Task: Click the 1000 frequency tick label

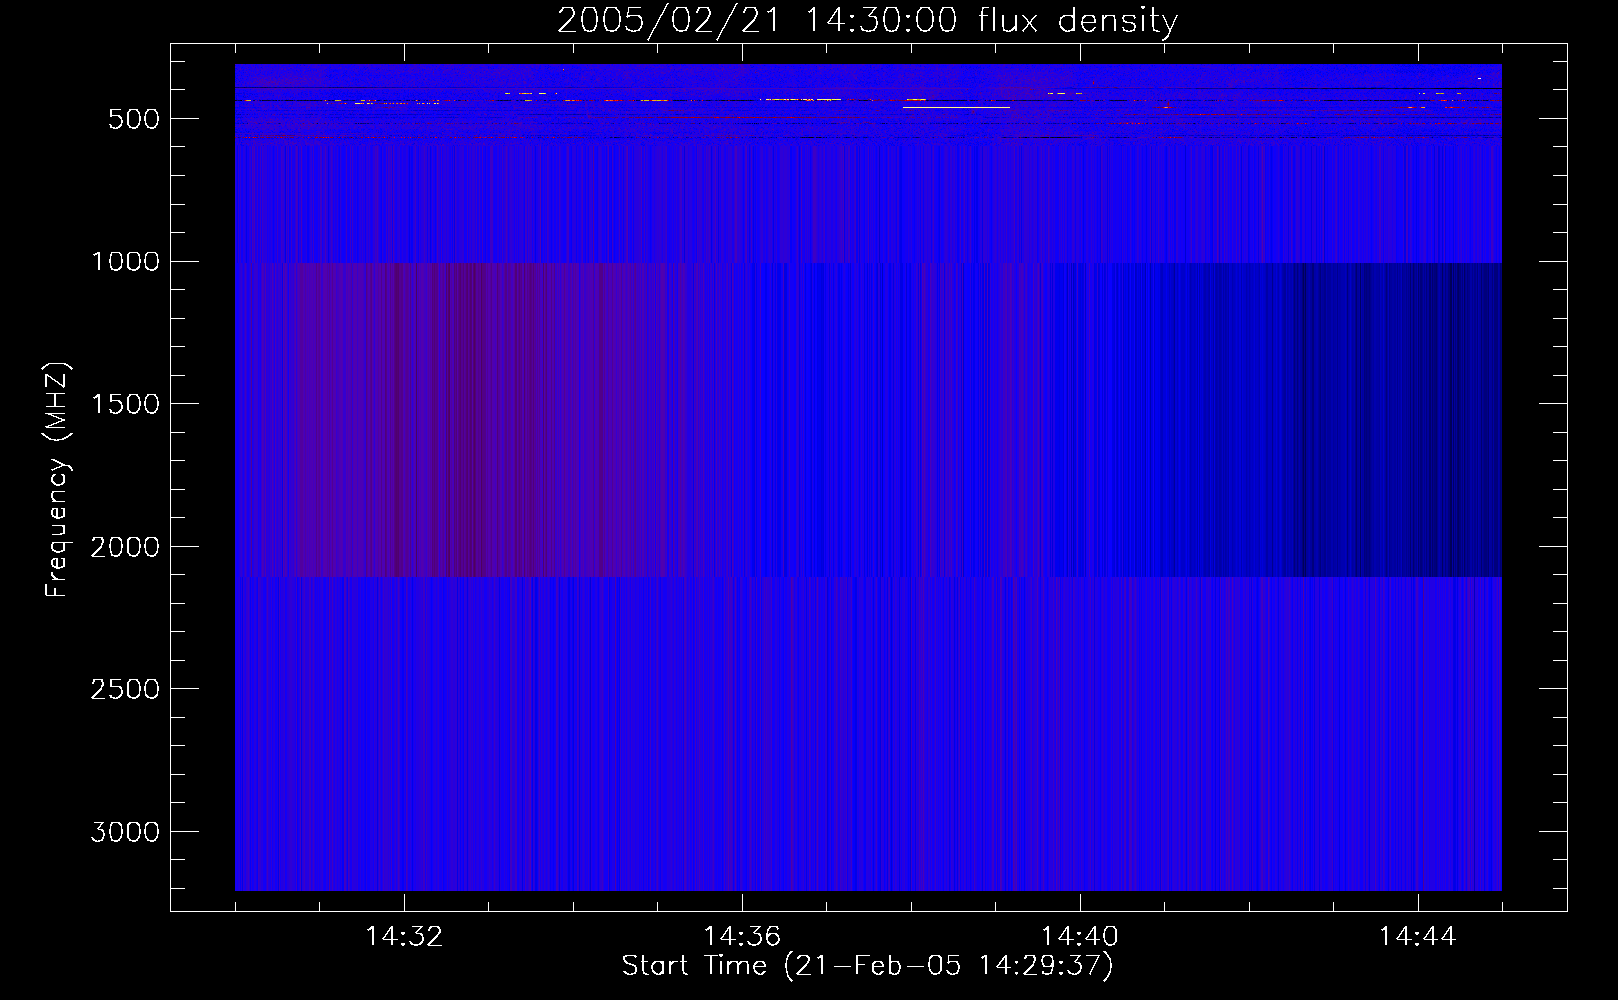Action: (125, 262)
